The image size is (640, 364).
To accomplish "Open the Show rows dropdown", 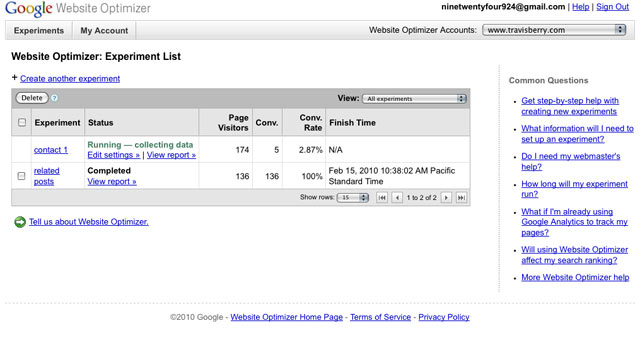I will pos(353,198).
